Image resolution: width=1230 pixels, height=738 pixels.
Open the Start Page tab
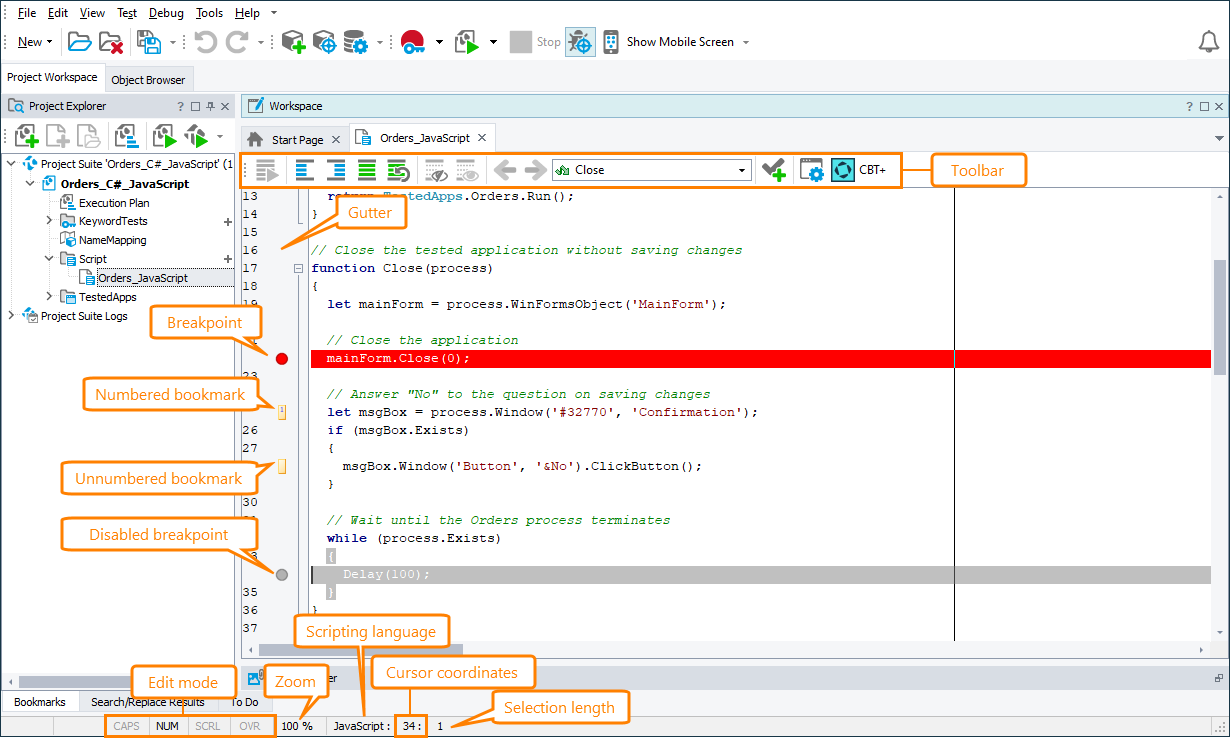pos(297,139)
